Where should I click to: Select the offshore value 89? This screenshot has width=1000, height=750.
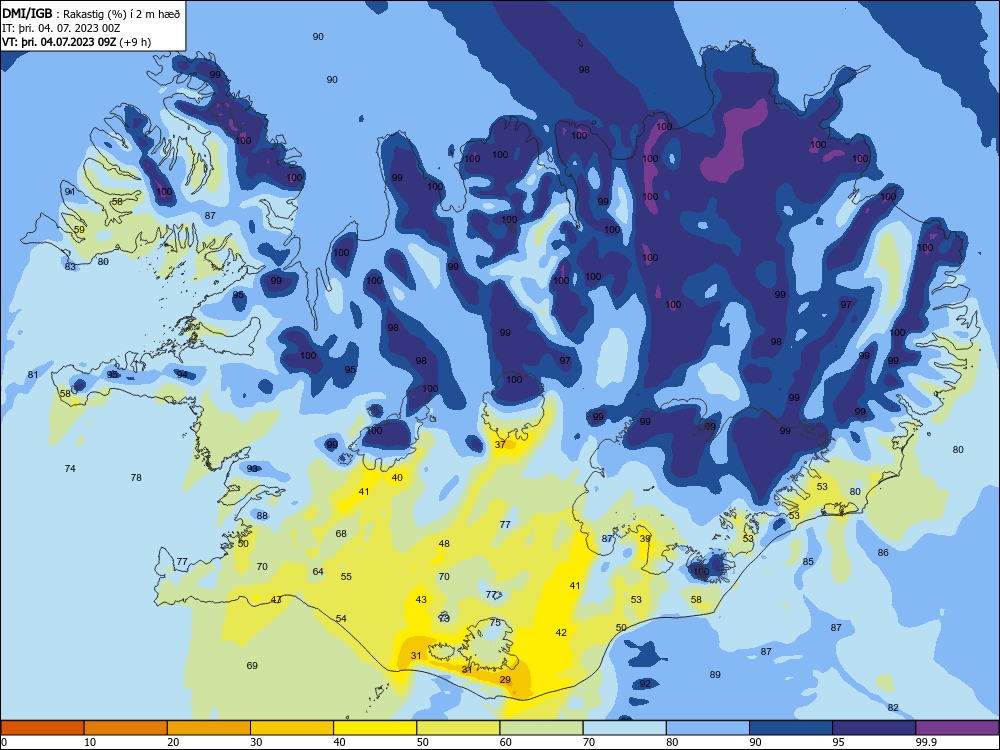point(715,675)
